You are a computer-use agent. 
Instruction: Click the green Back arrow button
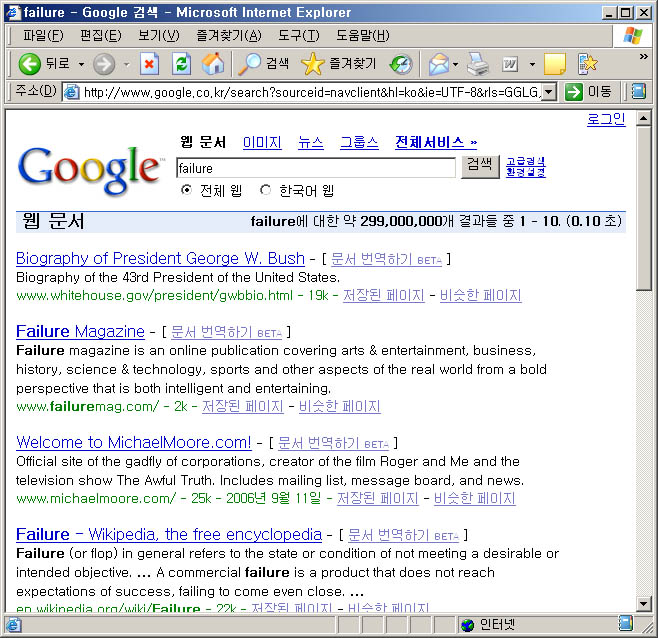29,64
